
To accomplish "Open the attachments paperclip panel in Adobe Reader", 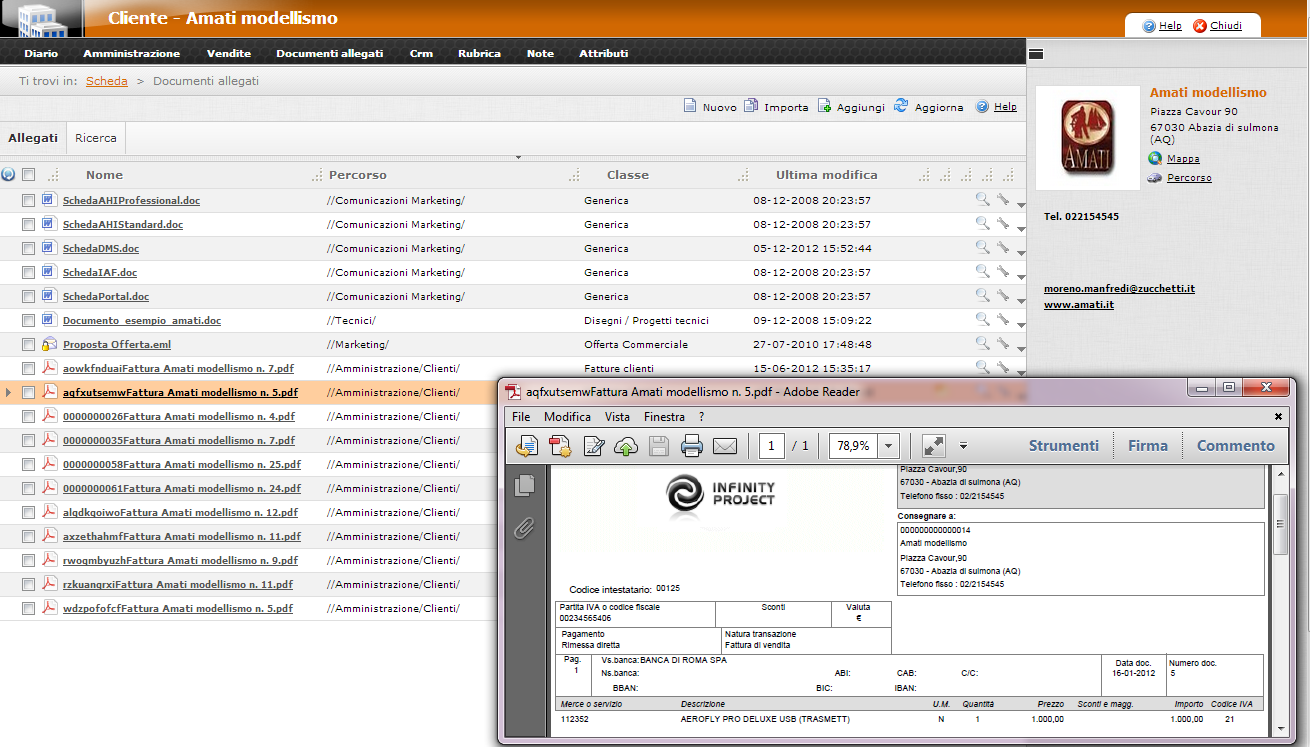I will coord(524,528).
